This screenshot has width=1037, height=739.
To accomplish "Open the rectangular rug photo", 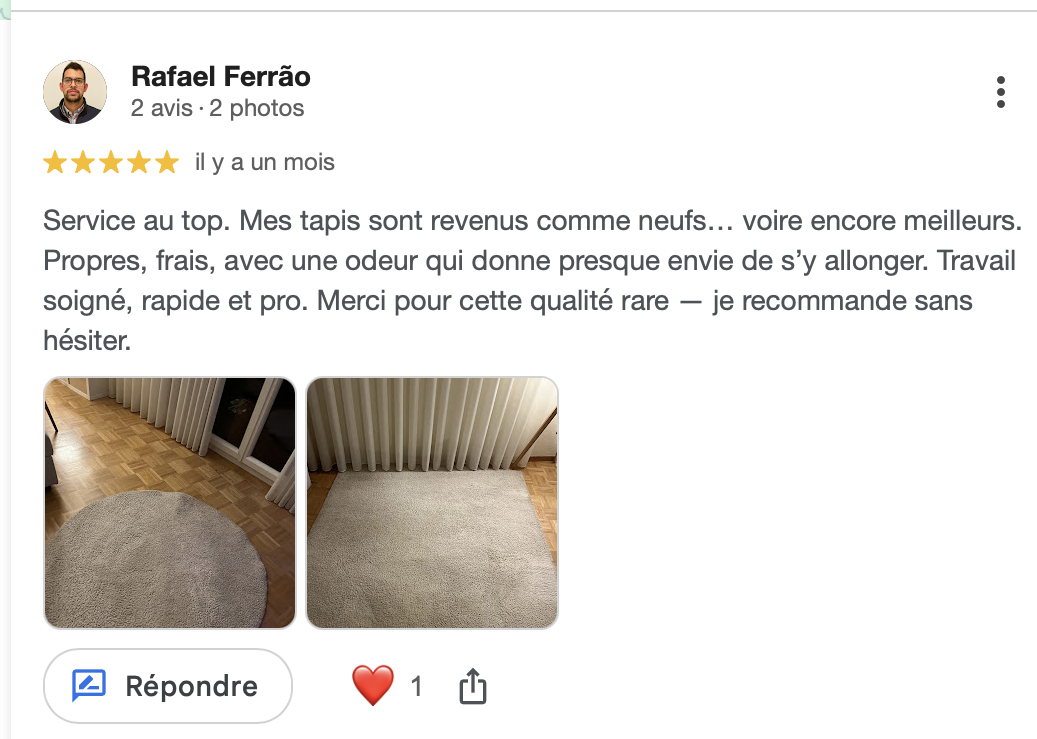I will click(x=432, y=503).
